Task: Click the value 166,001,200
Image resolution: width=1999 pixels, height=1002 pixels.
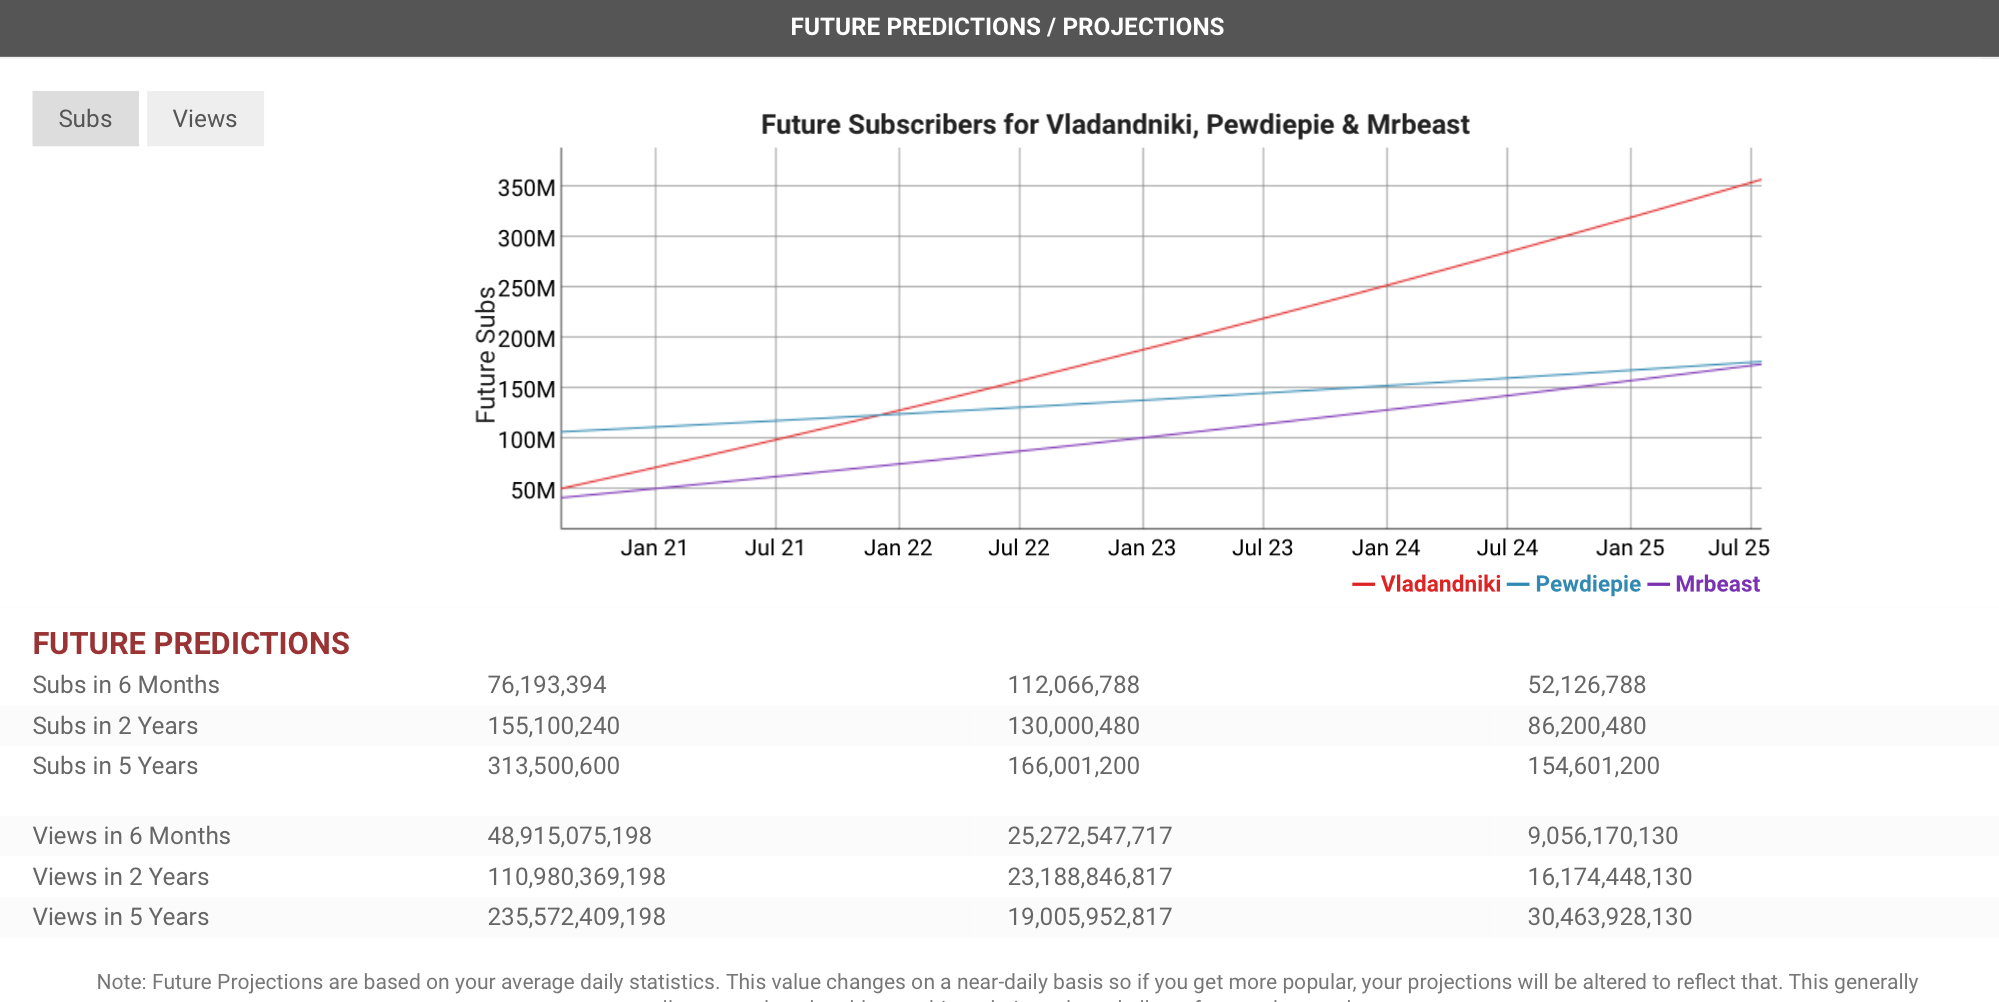Action: pos(1073,766)
